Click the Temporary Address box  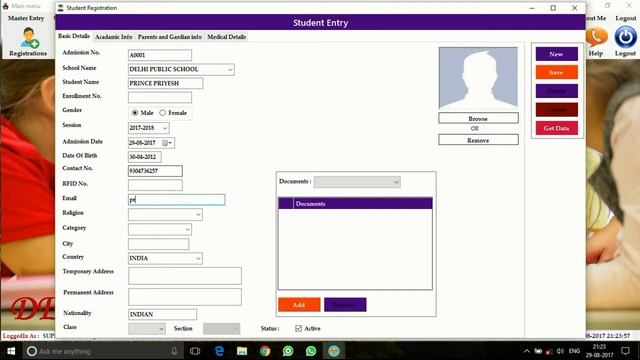pos(185,276)
